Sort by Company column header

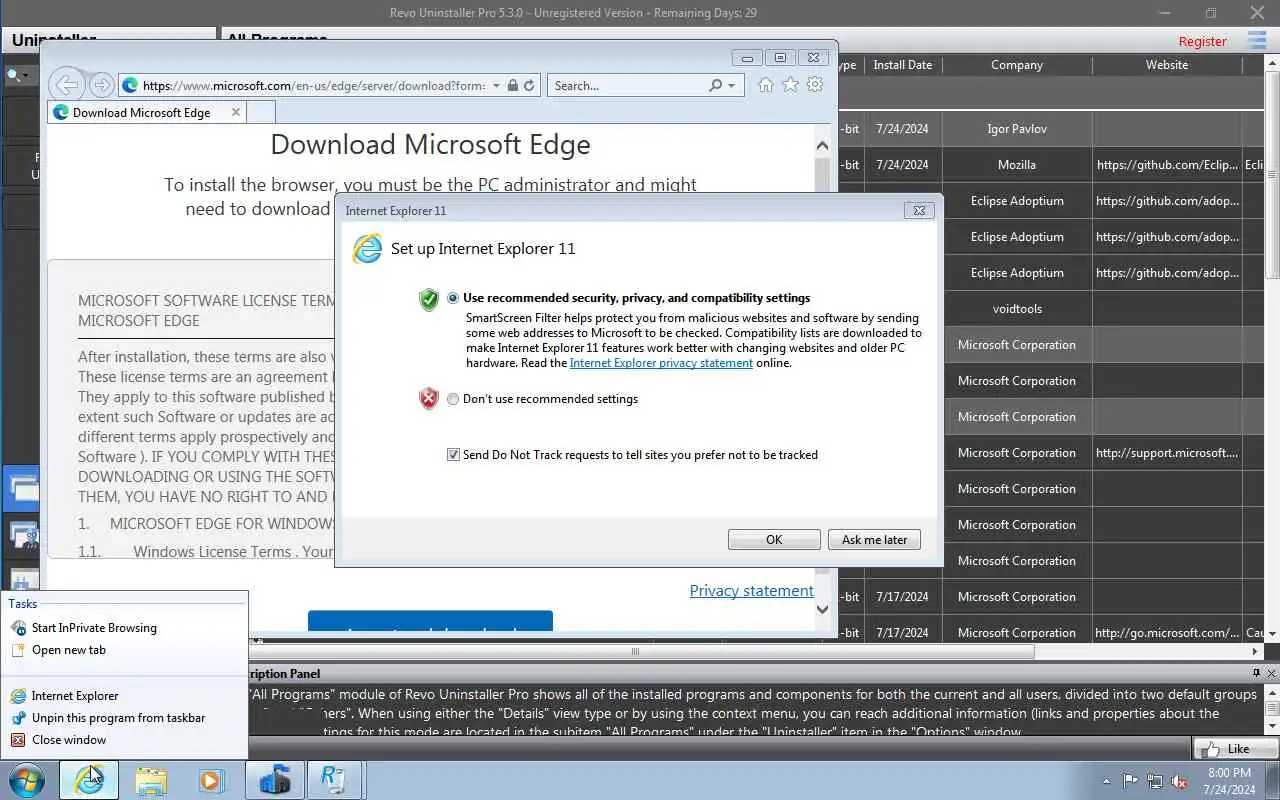point(1017,65)
